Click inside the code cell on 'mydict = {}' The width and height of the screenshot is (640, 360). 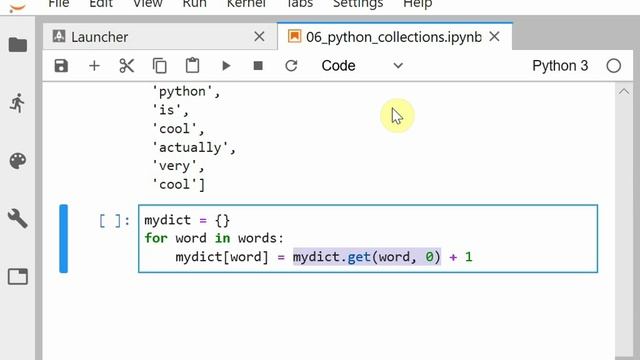[187, 220]
